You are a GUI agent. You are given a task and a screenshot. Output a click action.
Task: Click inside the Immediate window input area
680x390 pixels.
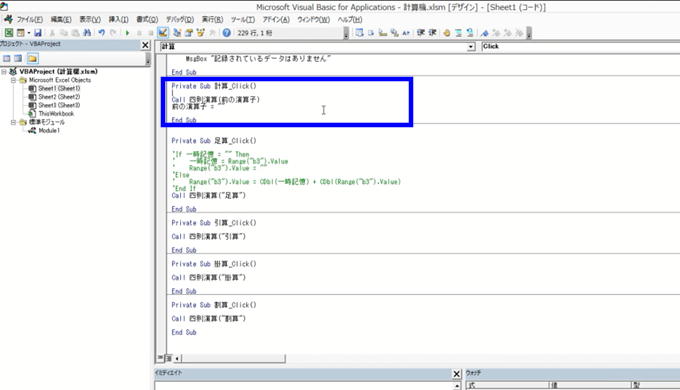[304, 385]
